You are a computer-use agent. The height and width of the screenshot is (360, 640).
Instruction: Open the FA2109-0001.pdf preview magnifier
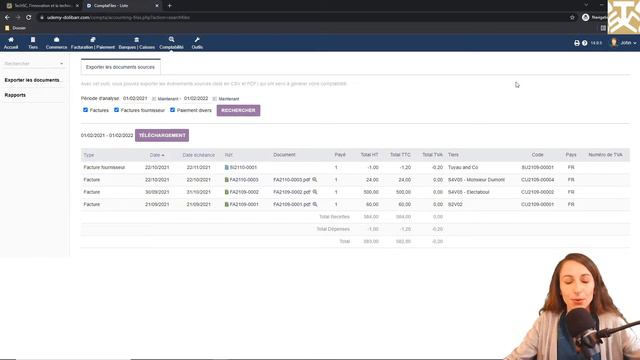[x=315, y=204]
